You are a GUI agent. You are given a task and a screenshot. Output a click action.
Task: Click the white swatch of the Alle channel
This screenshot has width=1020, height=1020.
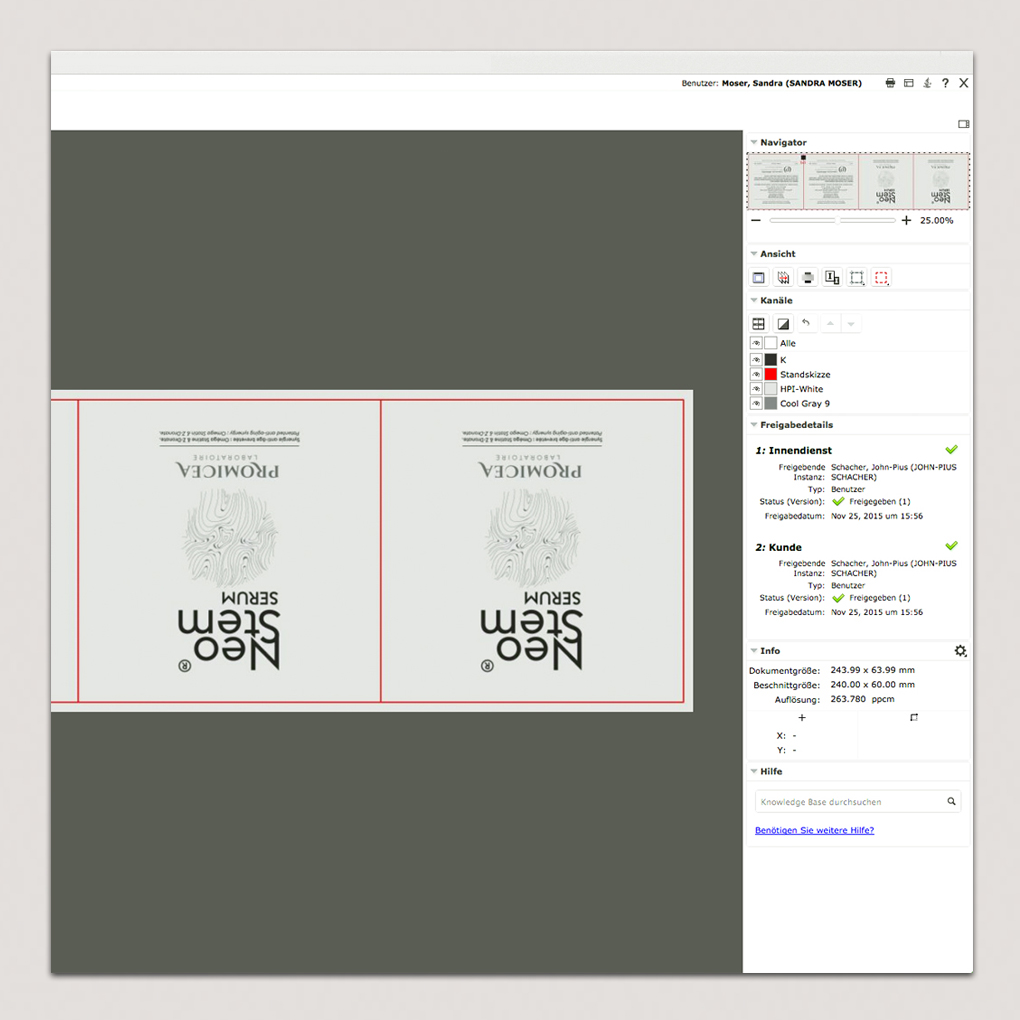pos(771,343)
